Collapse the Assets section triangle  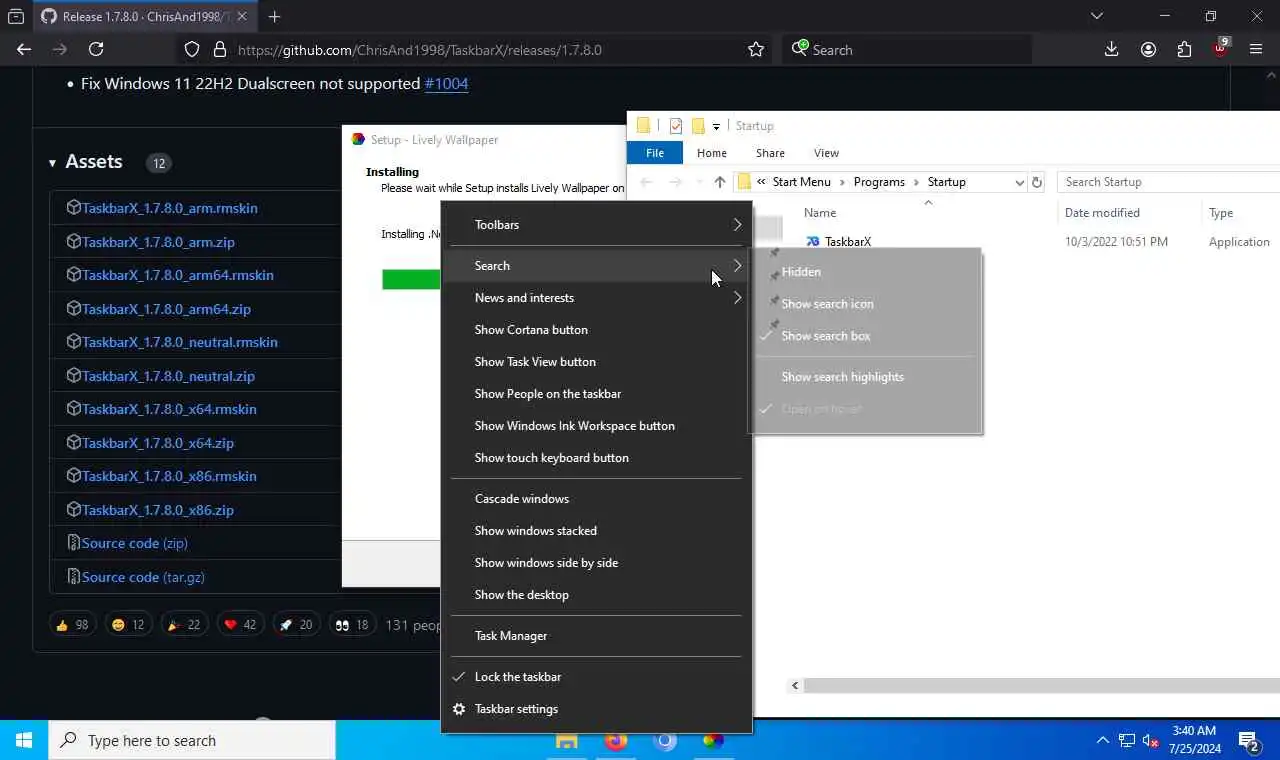[x=52, y=163]
